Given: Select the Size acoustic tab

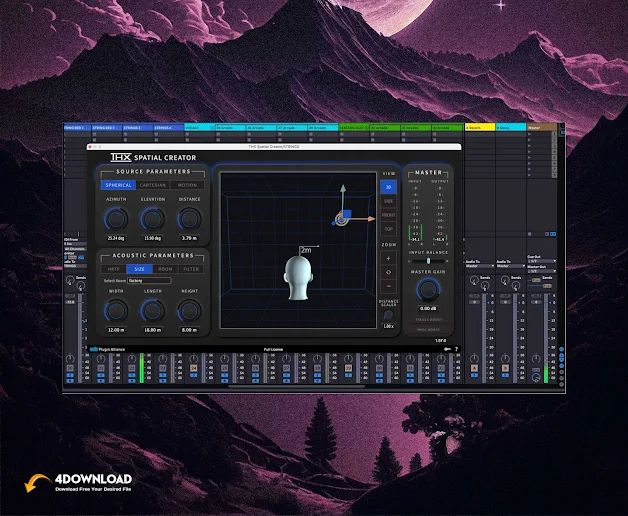Looking at the screenshot, I should pos(139,269).
